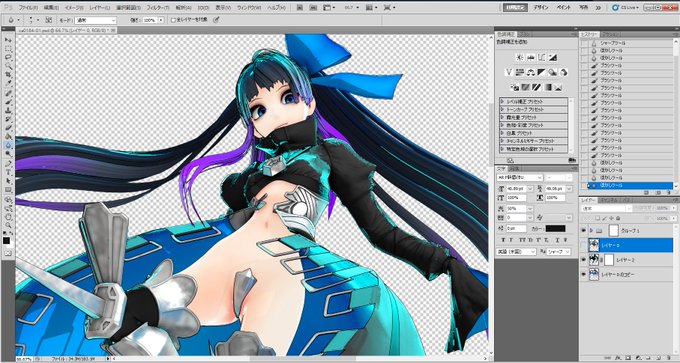Click the foreground color swatch in toolbox
This screenshot has height=363, width=680.
(6, 240)
